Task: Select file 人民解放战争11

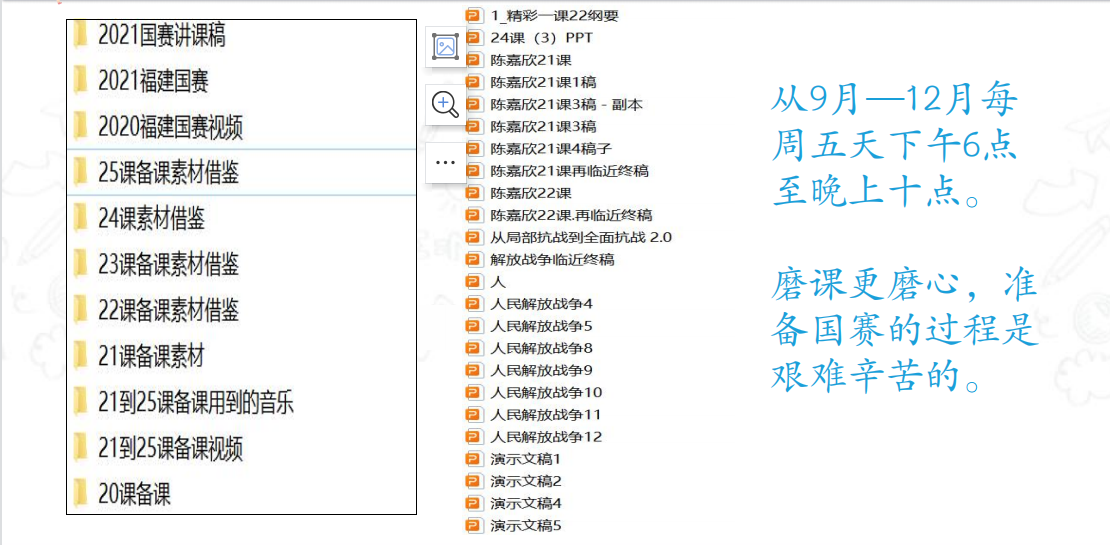Action: click(x=545, y=415)
